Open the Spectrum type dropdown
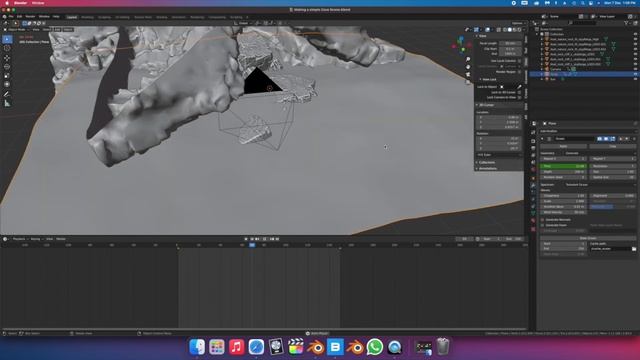The width and height of the screenshot is (640, 360). tap(600, 184)
